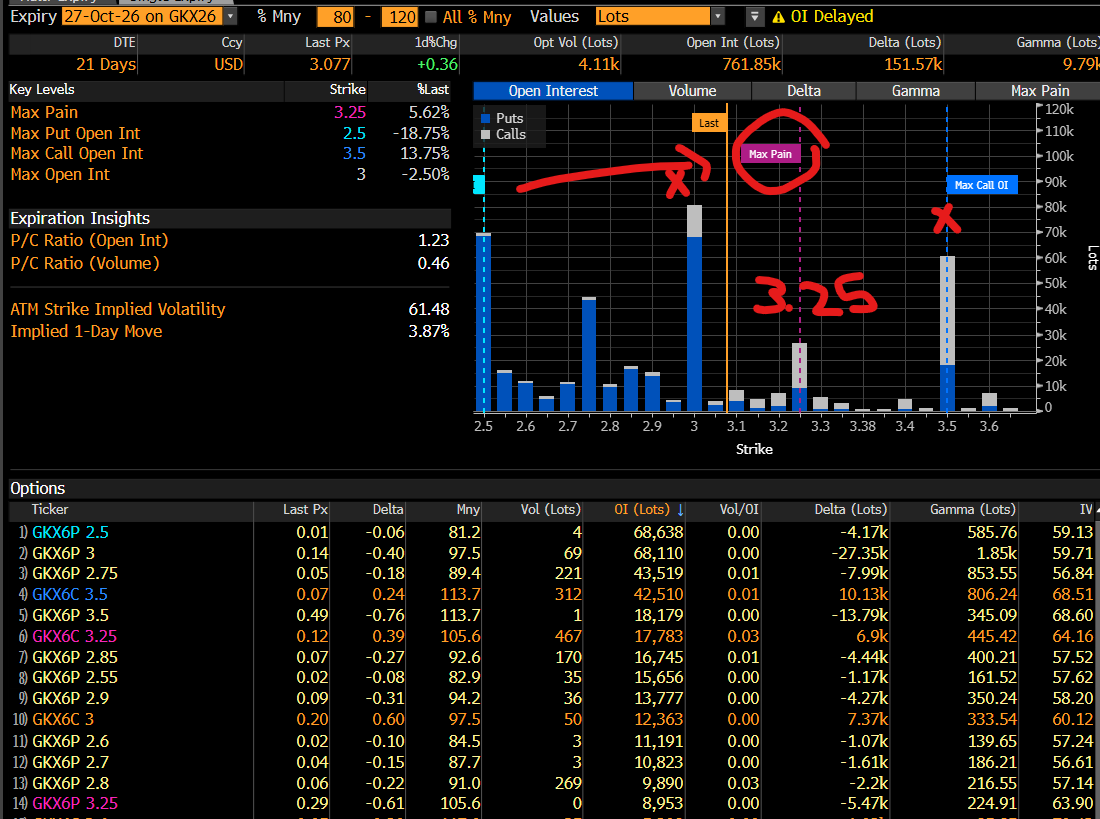Click the Expiry field showing 27-Oct-26 on GKX26
This screenshot has width=1100, height=819.
142,17
